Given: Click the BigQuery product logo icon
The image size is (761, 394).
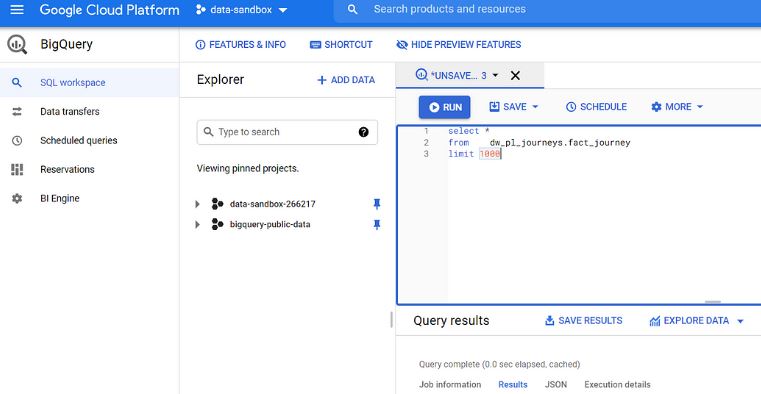Looking at the screenshot, I should [17, 45].
